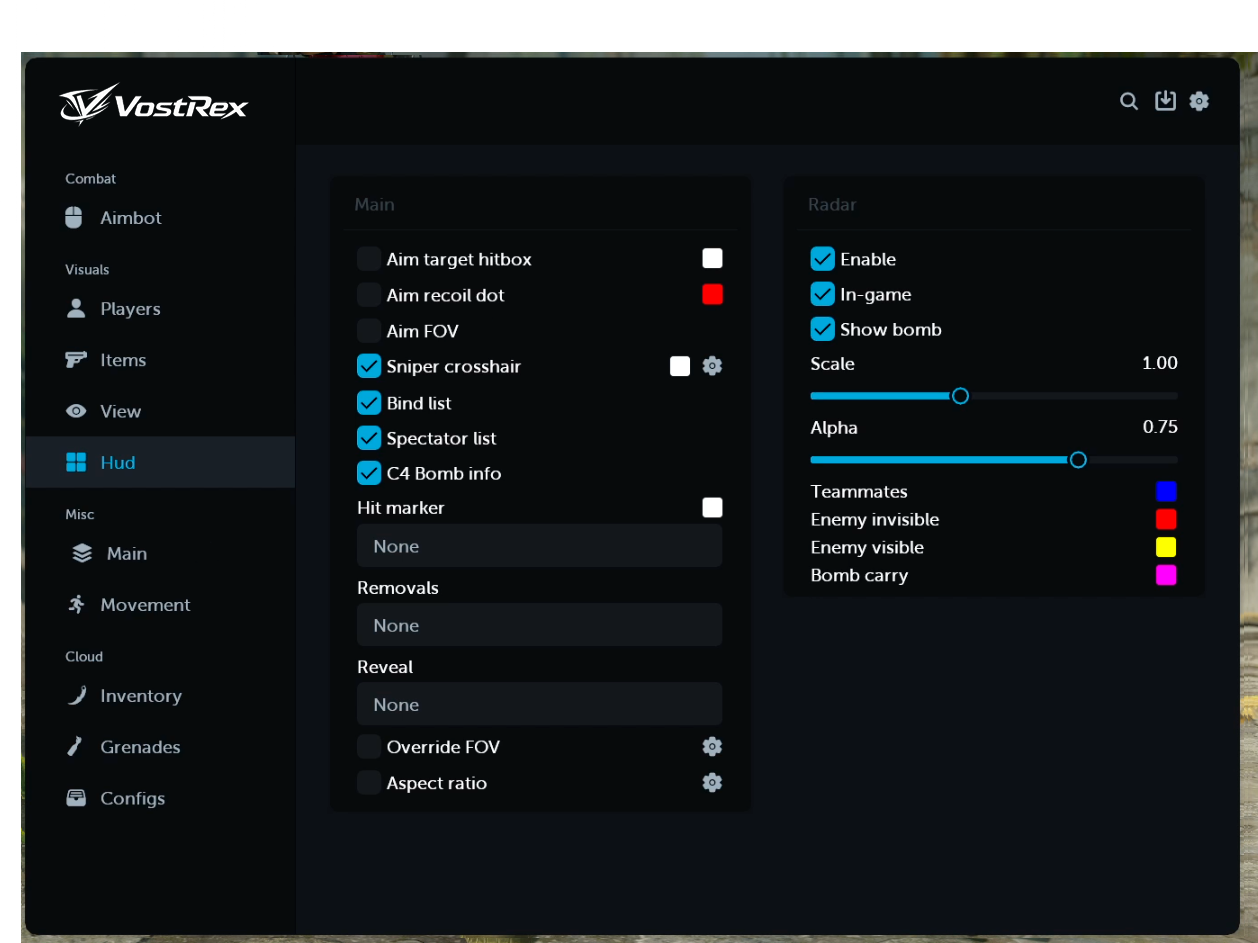Screen dimensions: 1258x943
Task: Open Sniper crosshair settings gear
Action: (x=711, y=366)
